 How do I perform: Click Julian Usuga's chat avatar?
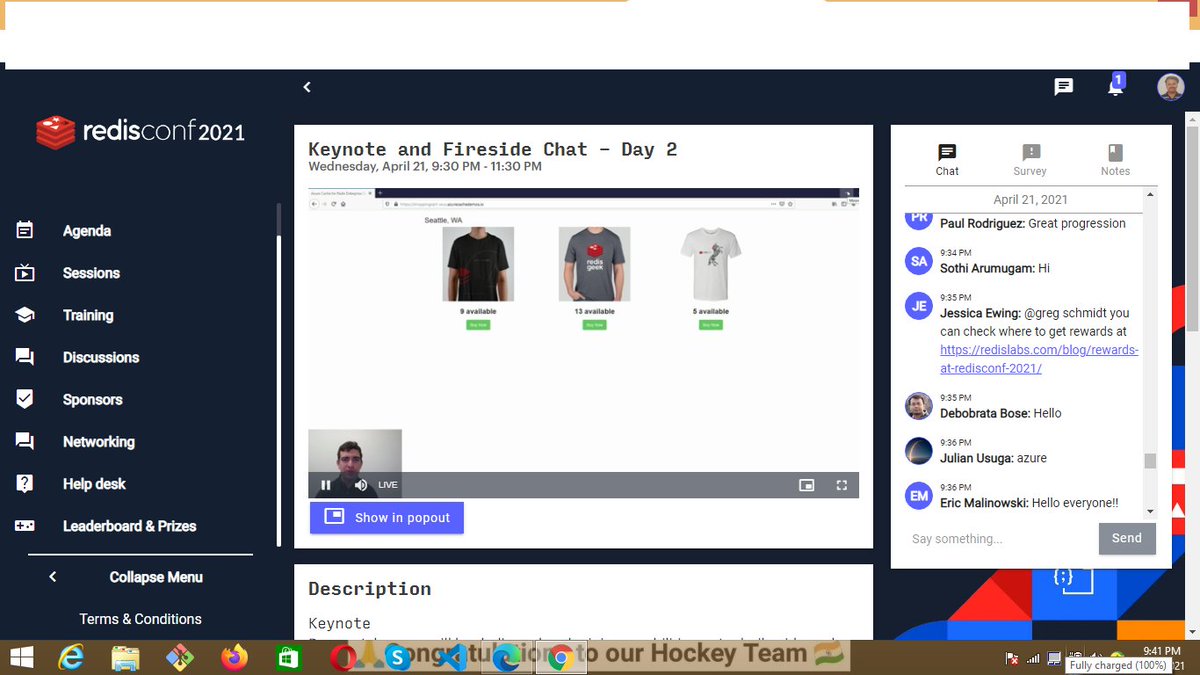[919, 451]
